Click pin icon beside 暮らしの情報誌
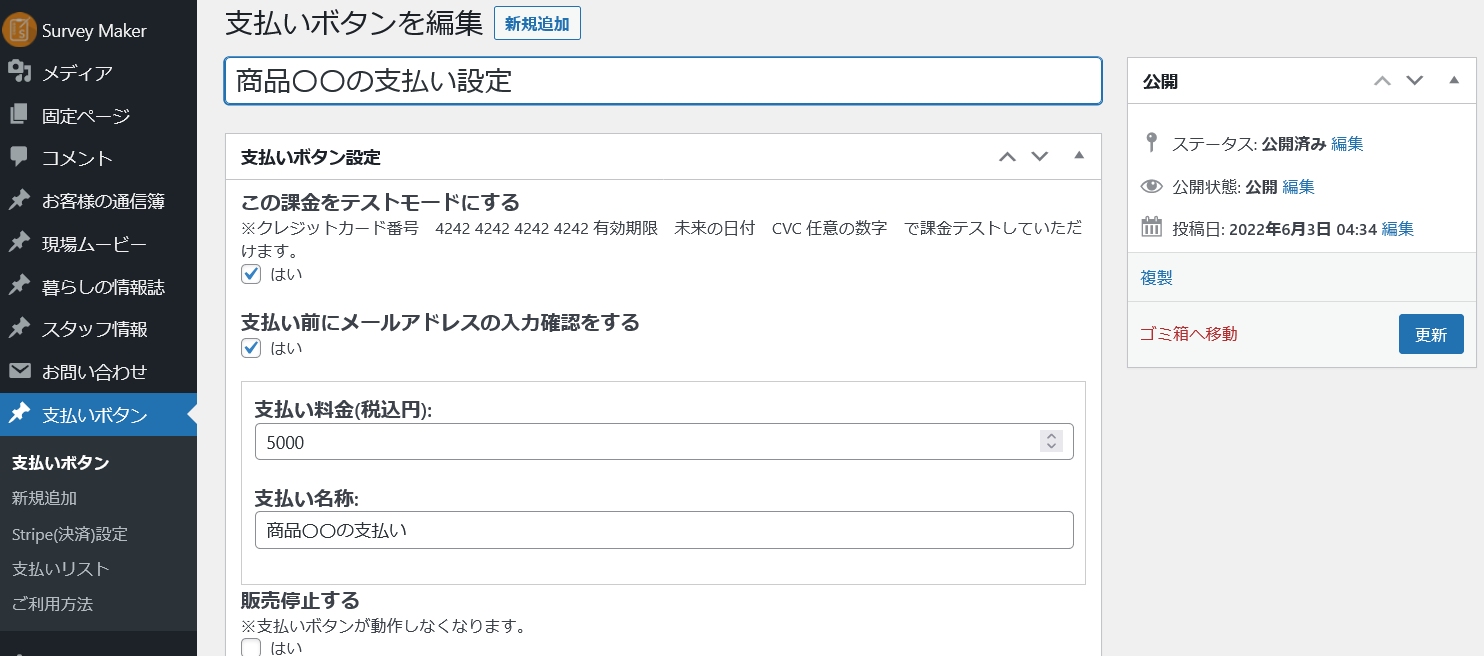Viewport: 1484px width, 656px height. pyautogui.click(x=19, y=286)
